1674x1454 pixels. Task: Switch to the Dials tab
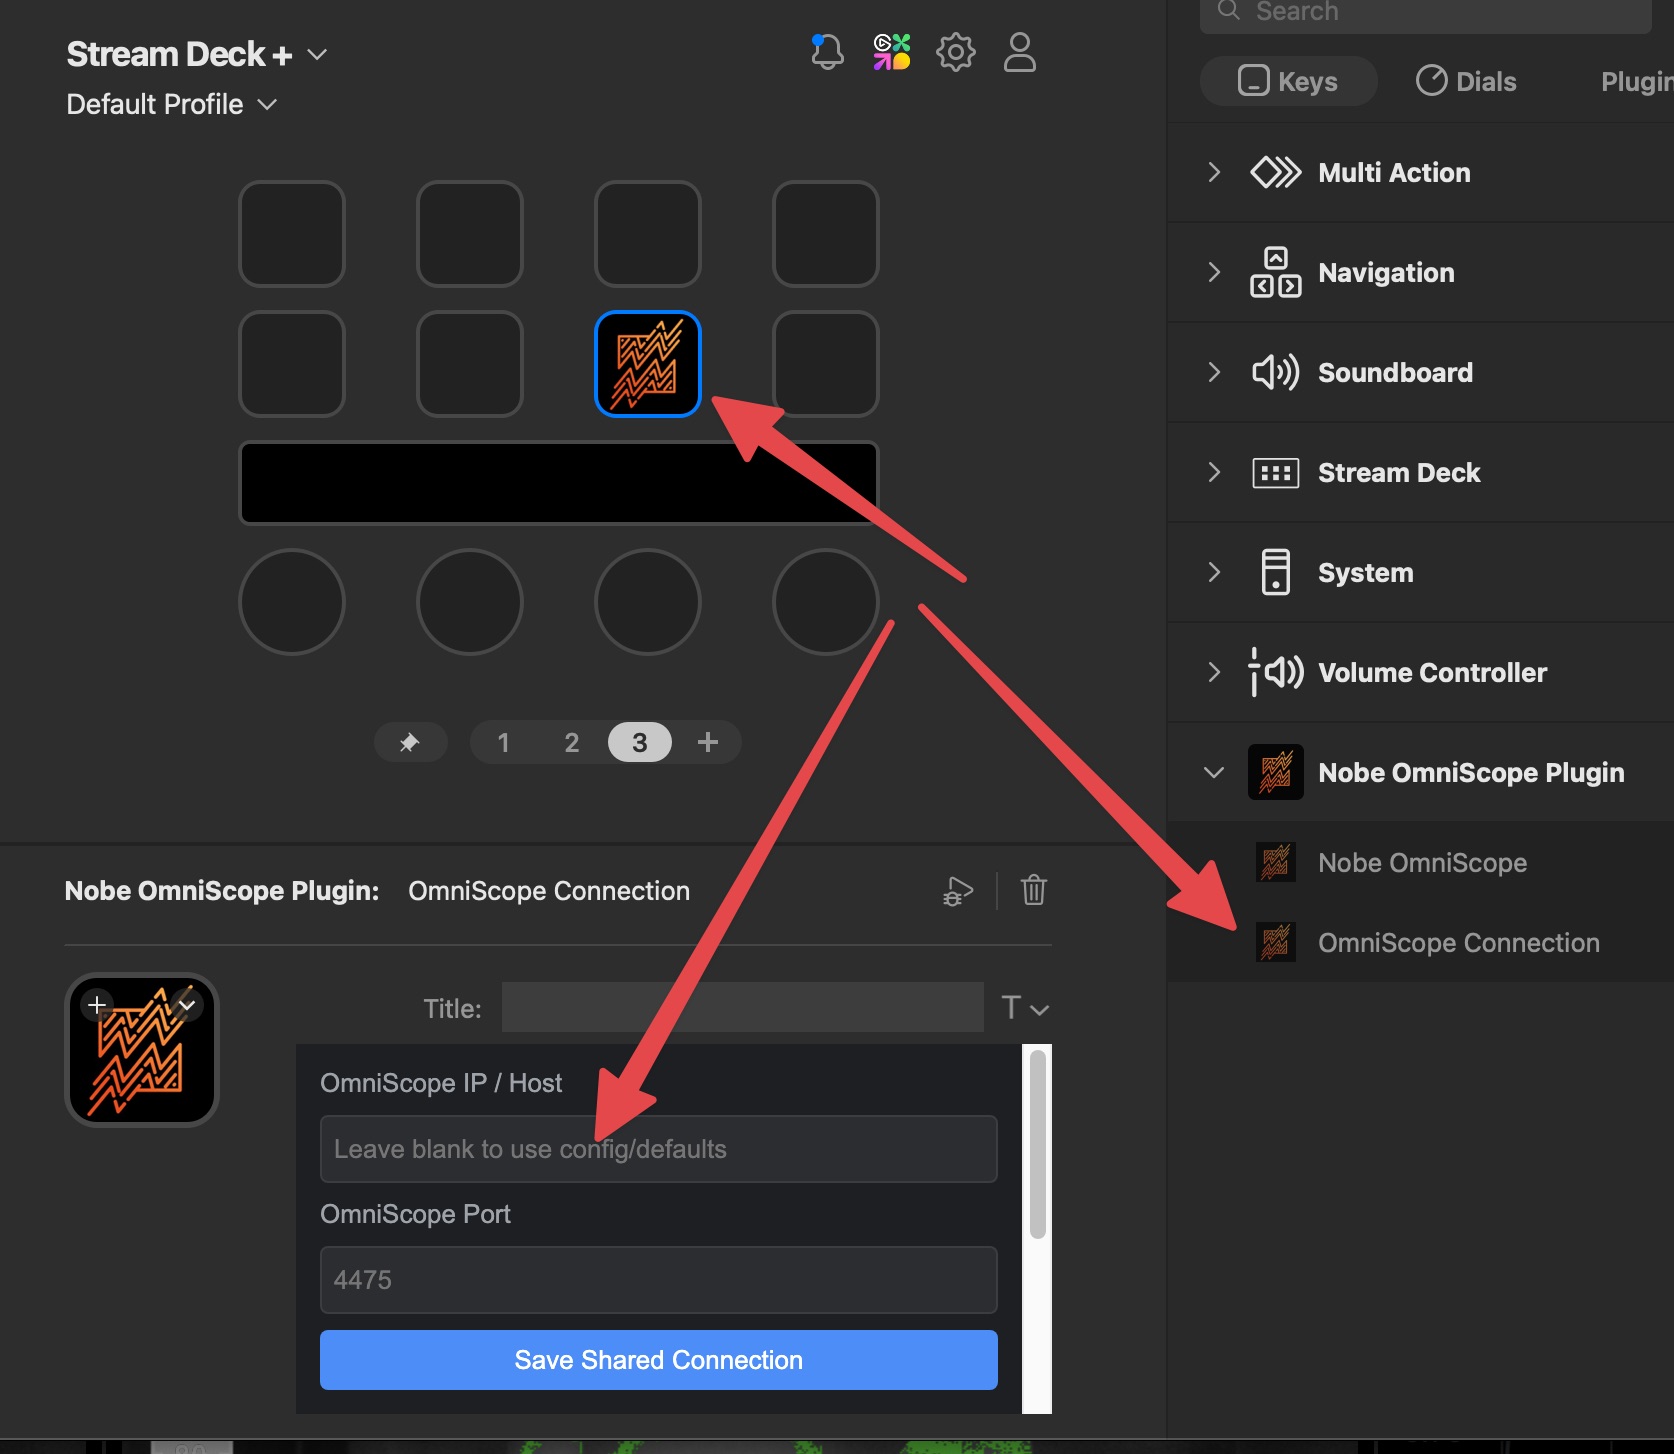[1466, 81]
